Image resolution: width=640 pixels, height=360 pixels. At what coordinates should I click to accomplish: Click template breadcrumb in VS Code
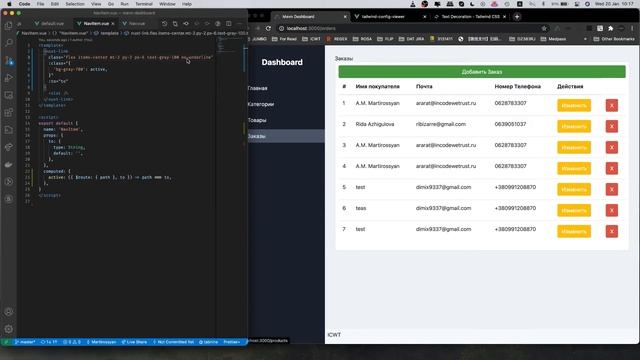107,33
